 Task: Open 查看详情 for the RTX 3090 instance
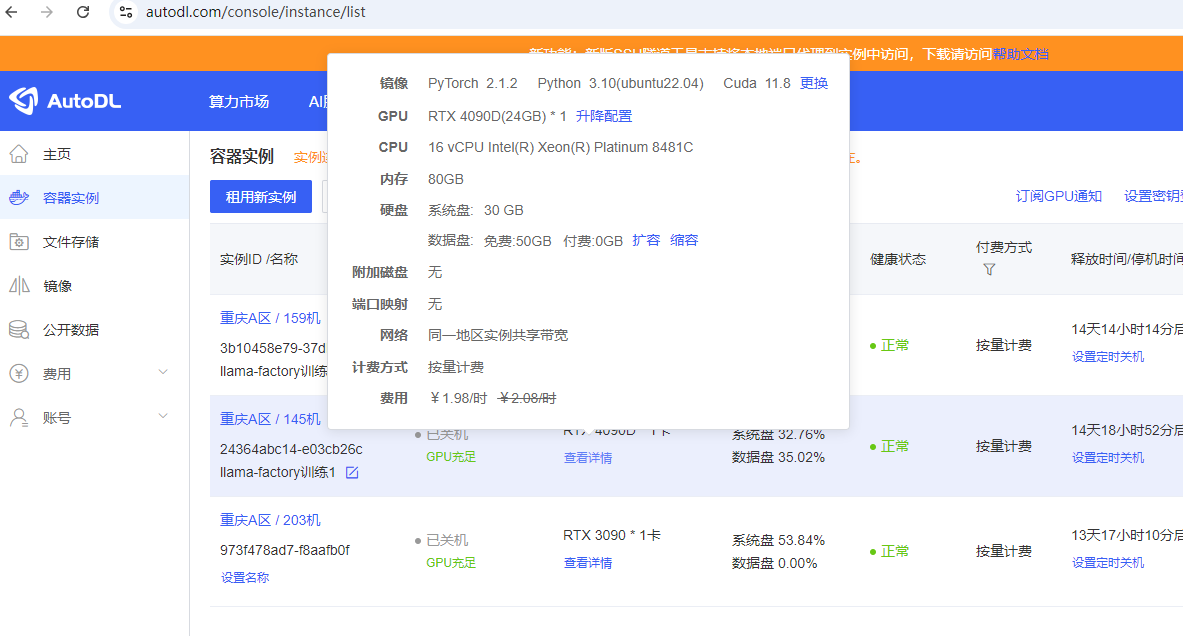(588, 563)
